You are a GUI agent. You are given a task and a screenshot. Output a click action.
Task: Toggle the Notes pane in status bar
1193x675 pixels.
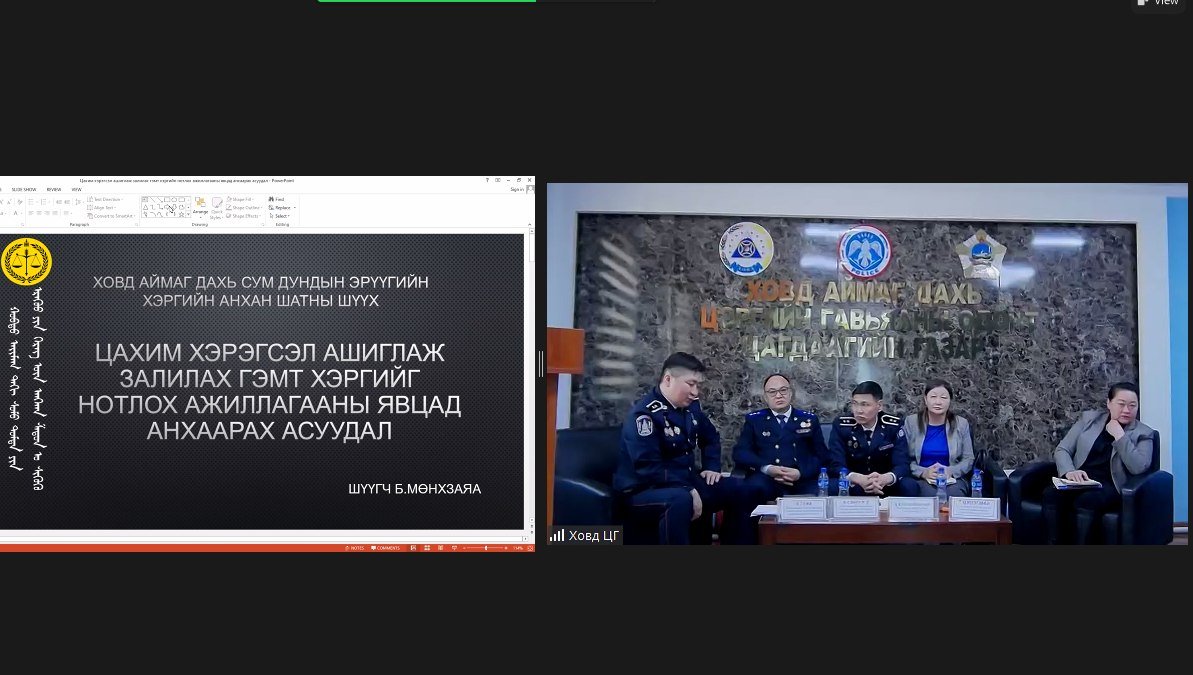[x=355, y=548]
